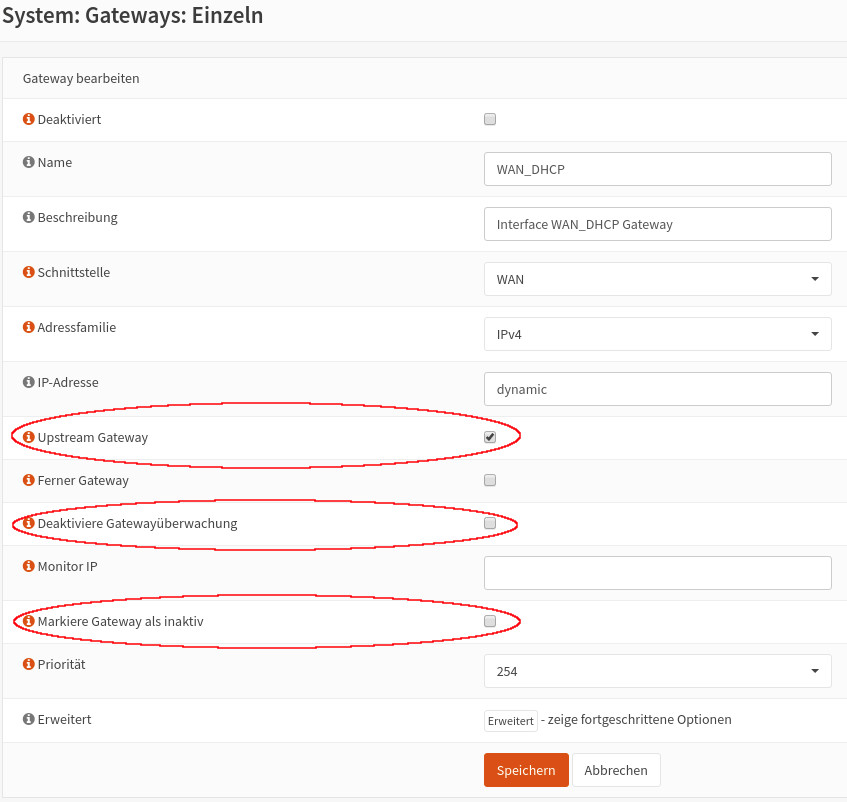Viewport: 847px width, 802px height.
Task: Check Markiere Gateway als inaktiv
Action: point(490,621)
